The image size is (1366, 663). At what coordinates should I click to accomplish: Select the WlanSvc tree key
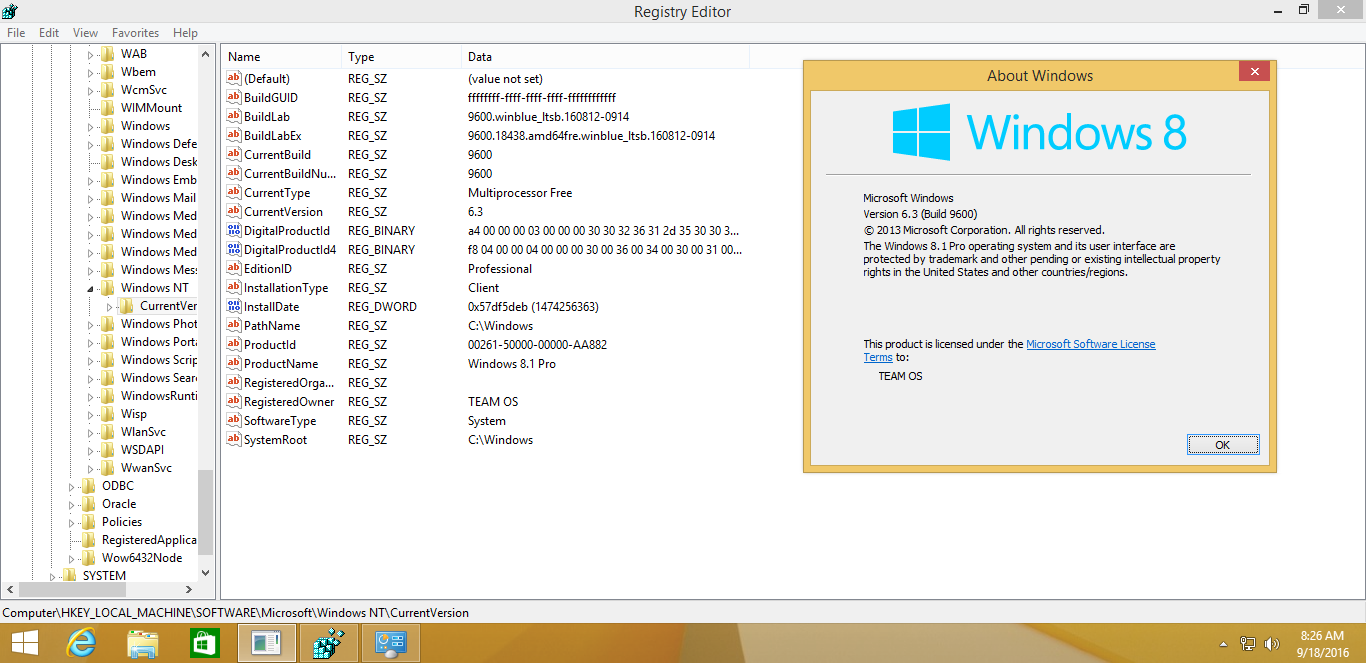[143, 432]
